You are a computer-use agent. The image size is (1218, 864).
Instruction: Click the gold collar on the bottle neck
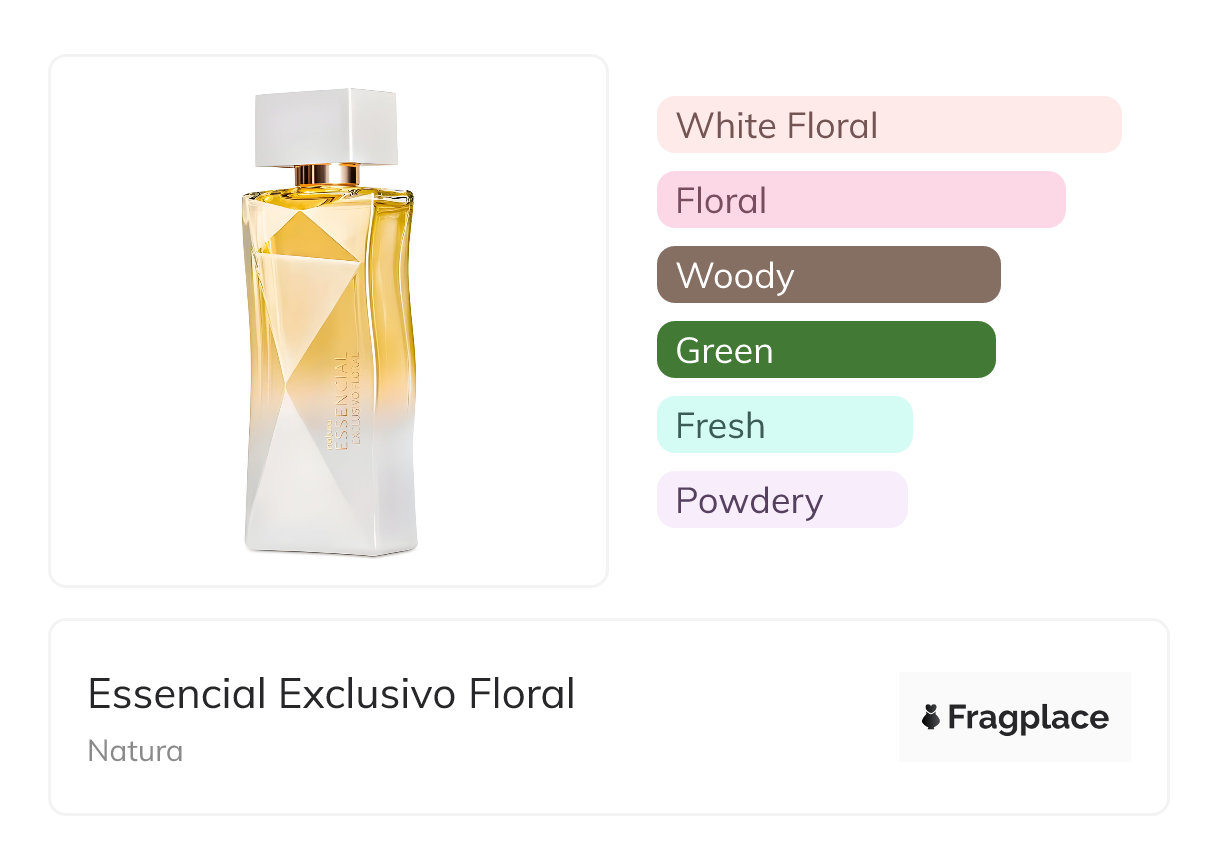[327, 174]
